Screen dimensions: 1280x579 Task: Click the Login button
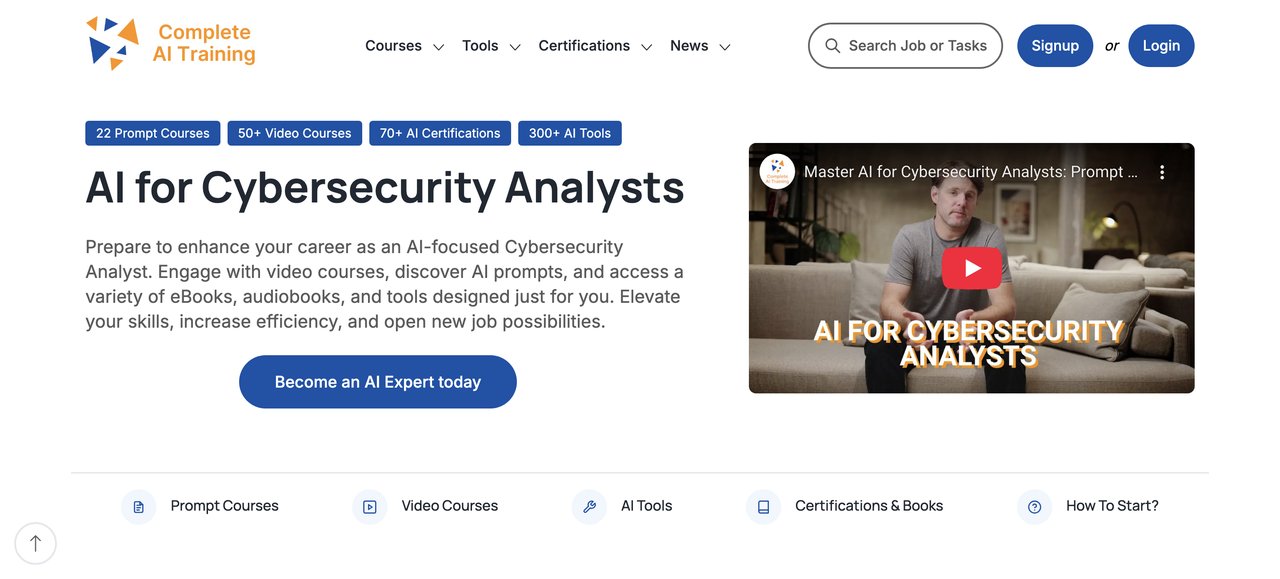tap(1161, 46)
